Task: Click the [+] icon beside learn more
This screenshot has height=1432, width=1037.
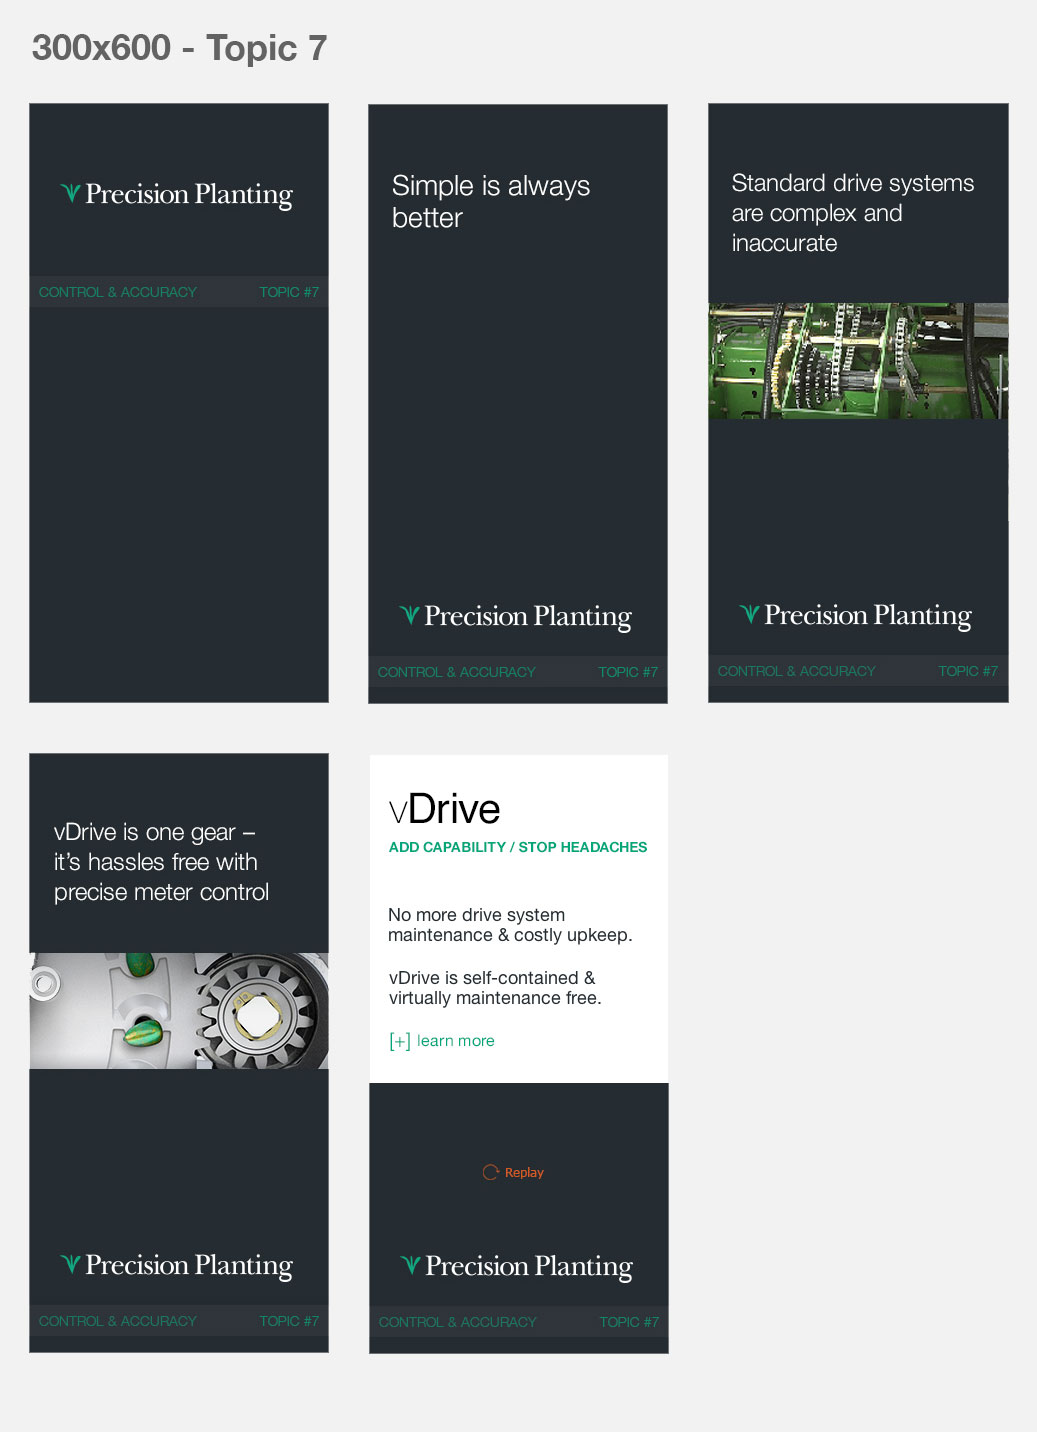Action: tap(399, 1041)
